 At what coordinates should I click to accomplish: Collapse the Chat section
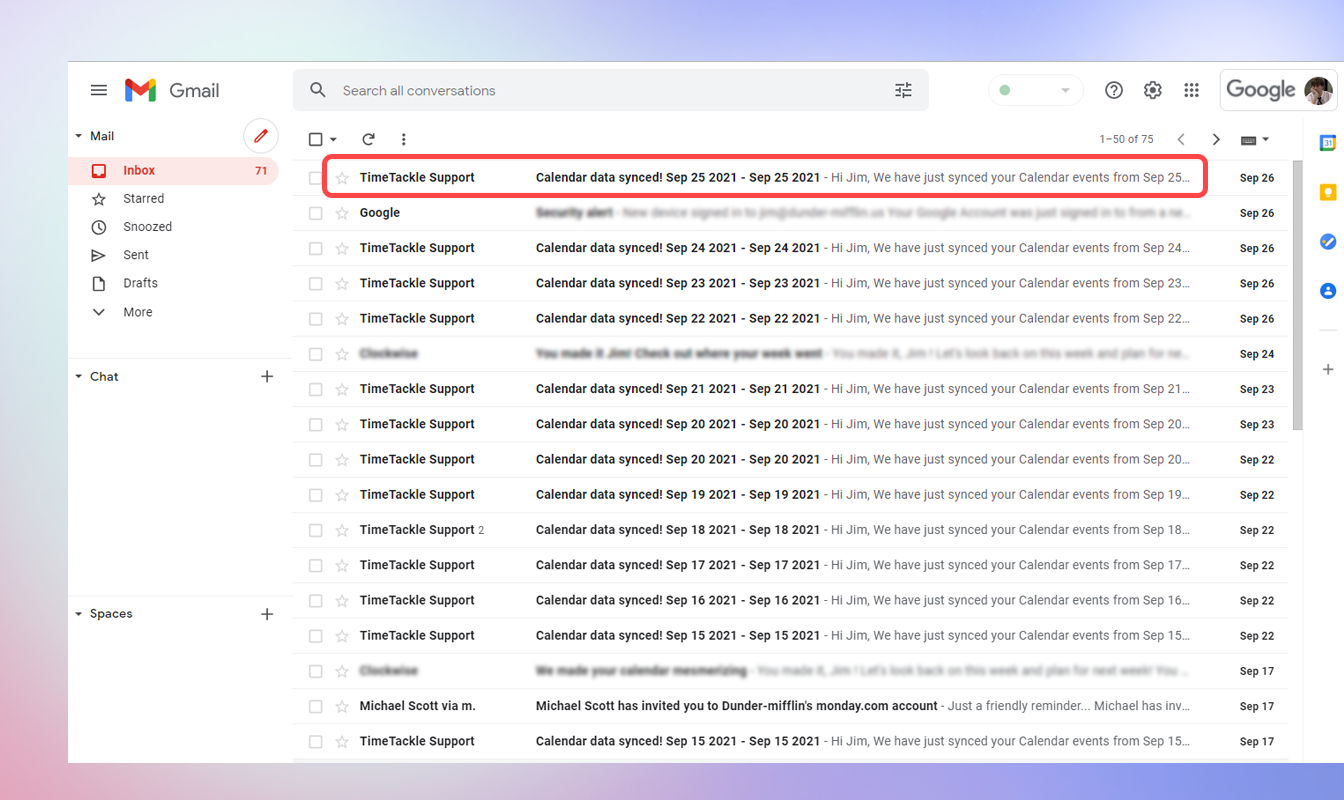(79, 376)
